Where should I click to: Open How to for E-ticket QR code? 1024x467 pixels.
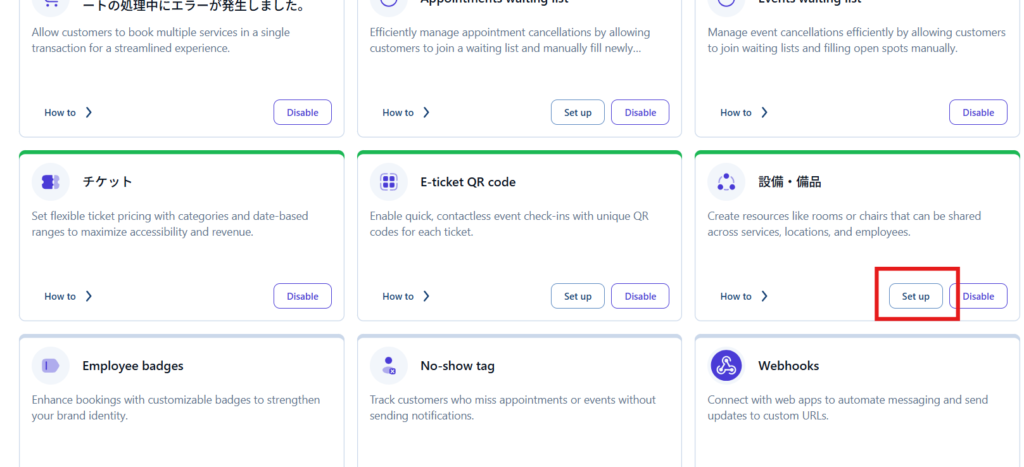tap(406, 296)
